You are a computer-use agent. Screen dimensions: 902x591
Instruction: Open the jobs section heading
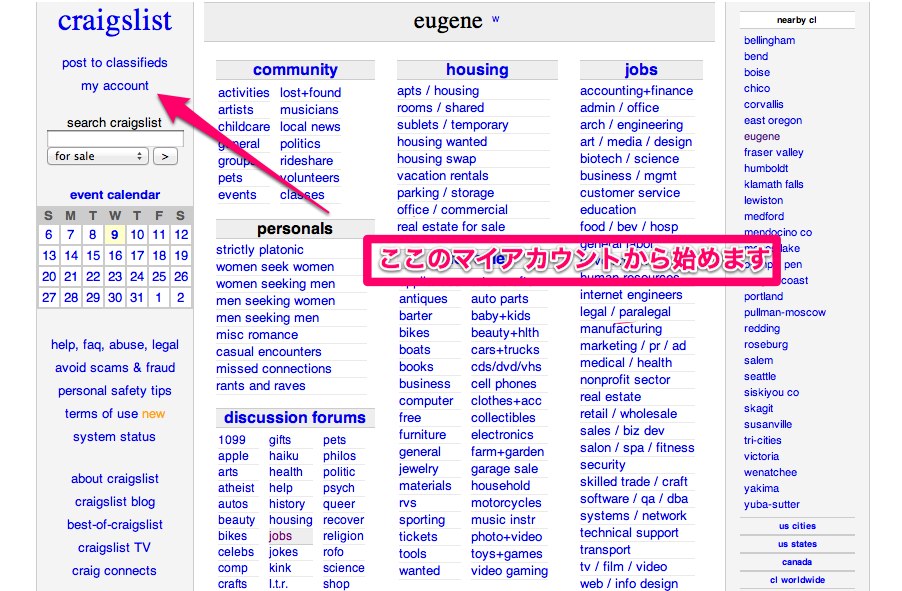pyautogui.click(x=641, y=70)
